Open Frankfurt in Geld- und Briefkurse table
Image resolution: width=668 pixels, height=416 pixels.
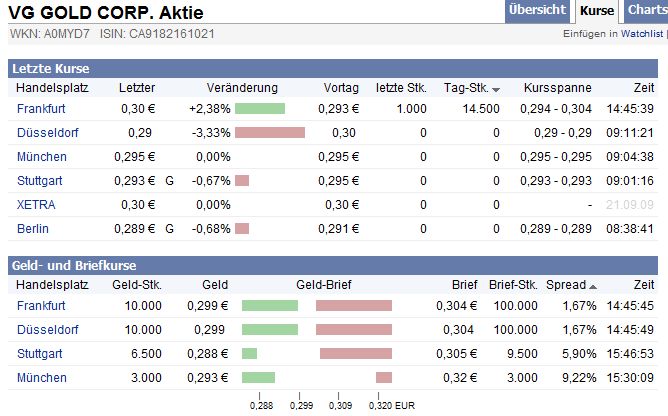pyautogui.click(x=41, y=305)
